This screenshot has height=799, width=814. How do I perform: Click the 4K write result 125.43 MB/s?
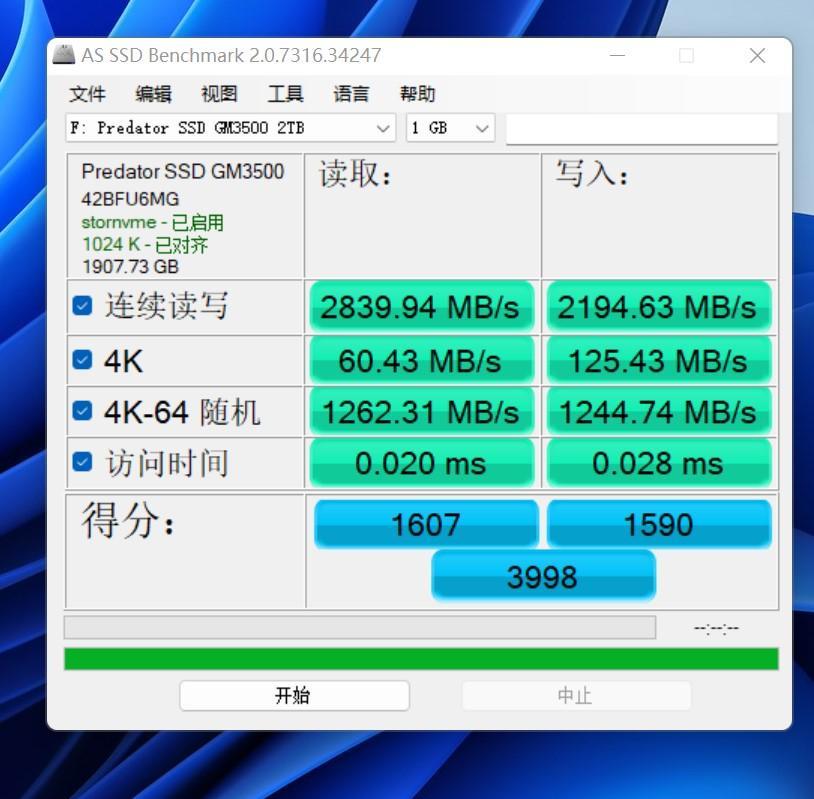659,360
